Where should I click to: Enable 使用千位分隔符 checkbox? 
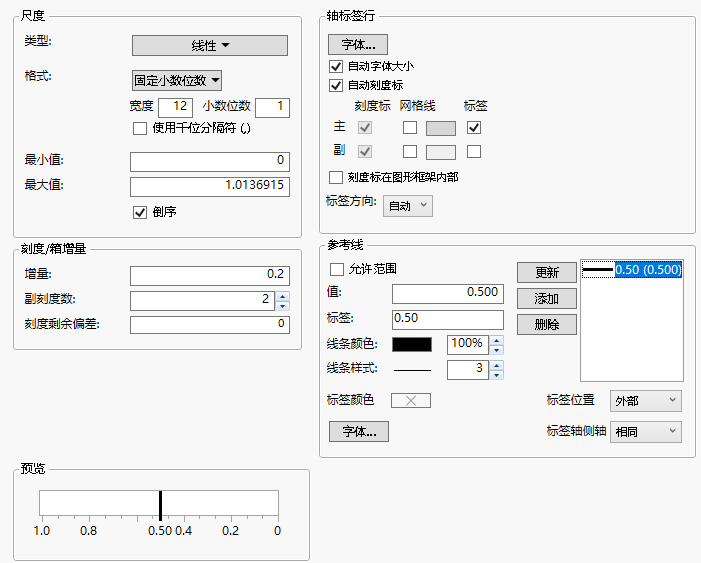point(140,129)
